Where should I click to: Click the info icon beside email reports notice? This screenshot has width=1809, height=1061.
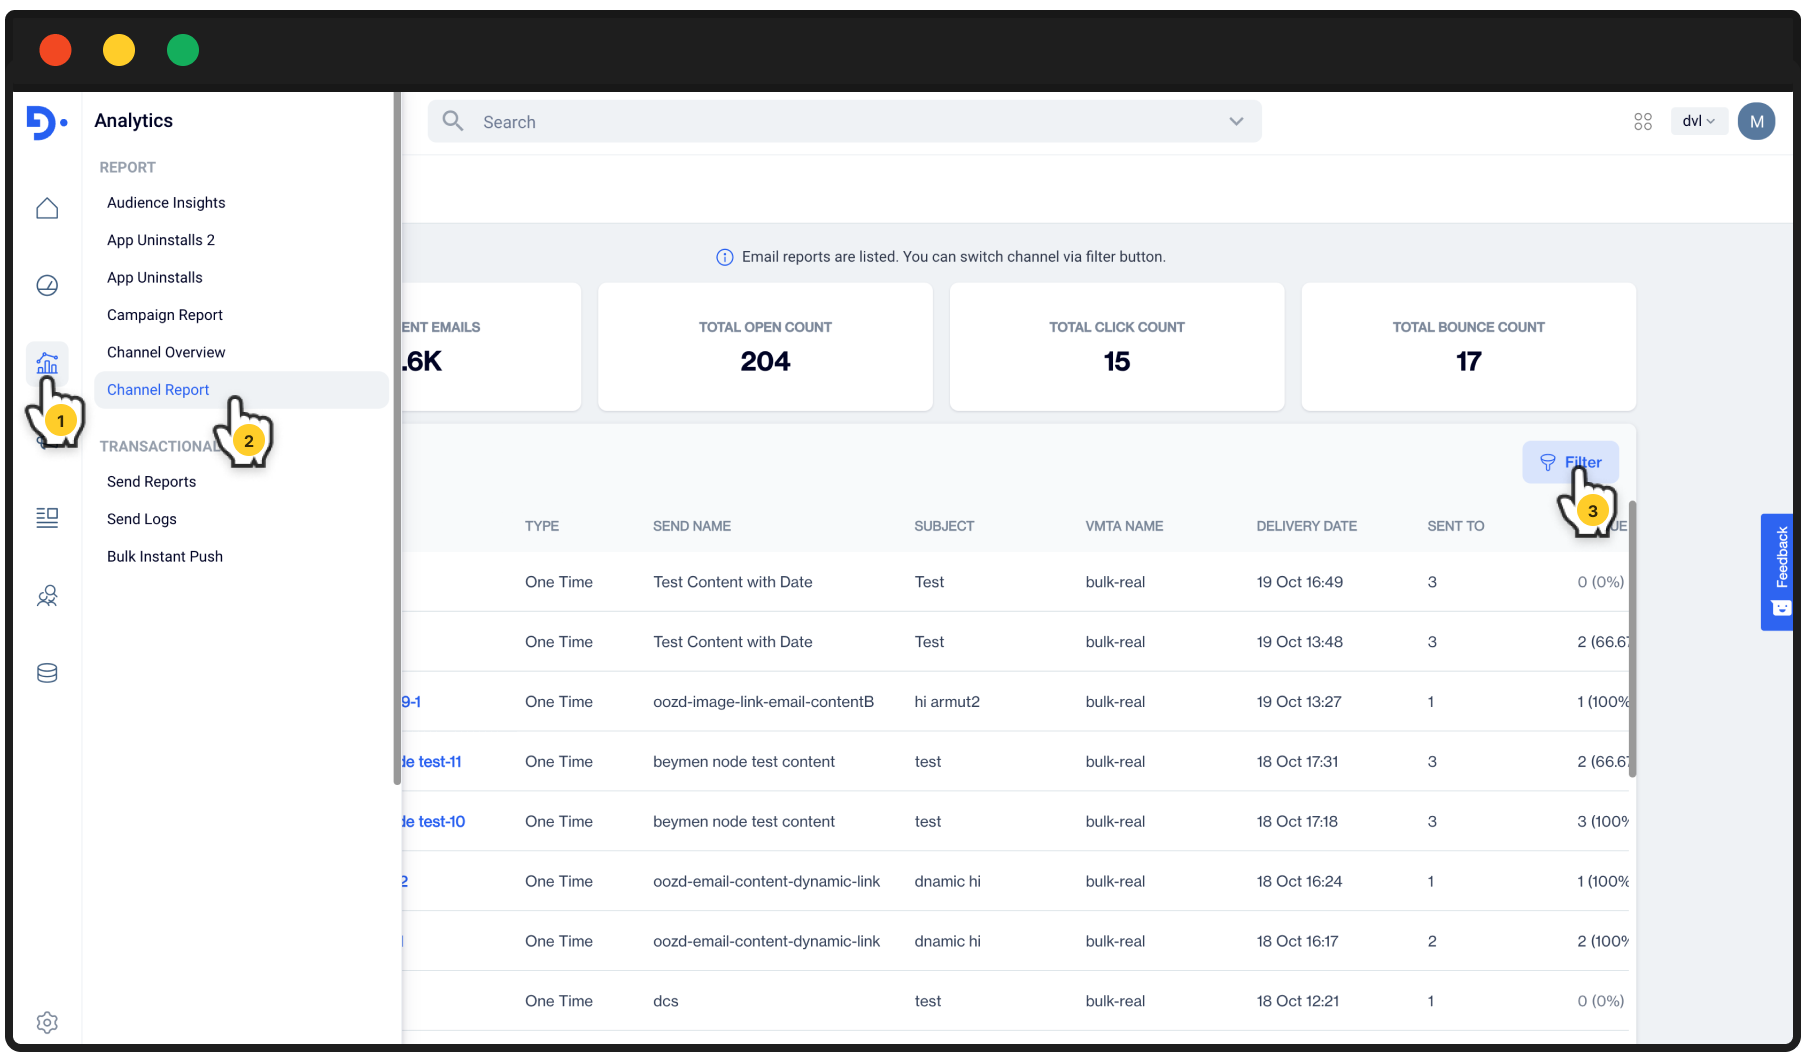pyautogui.click(x=725, y=257)
